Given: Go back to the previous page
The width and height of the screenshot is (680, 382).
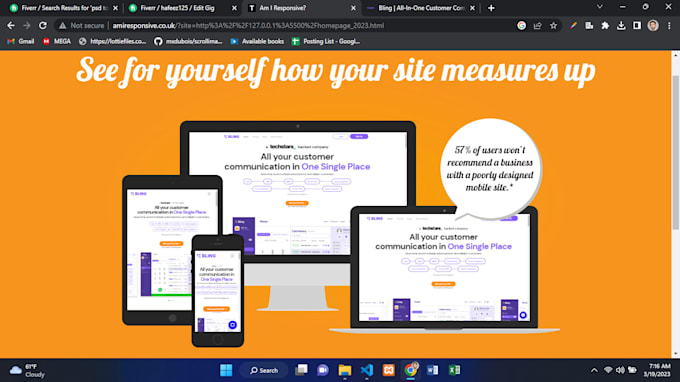Looking at the screenshot, I should pos(11,26).
